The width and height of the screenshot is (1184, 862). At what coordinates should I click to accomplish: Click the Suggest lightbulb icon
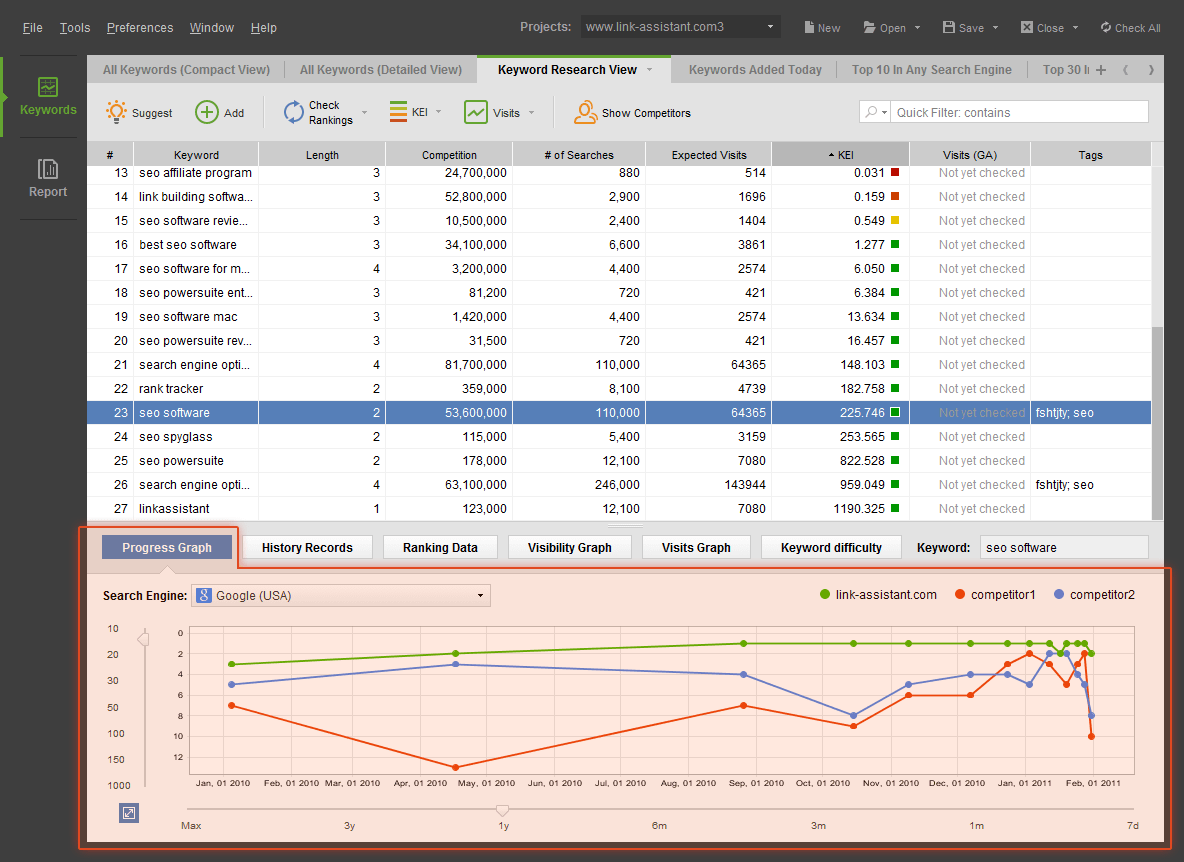(x=116, y=112)
